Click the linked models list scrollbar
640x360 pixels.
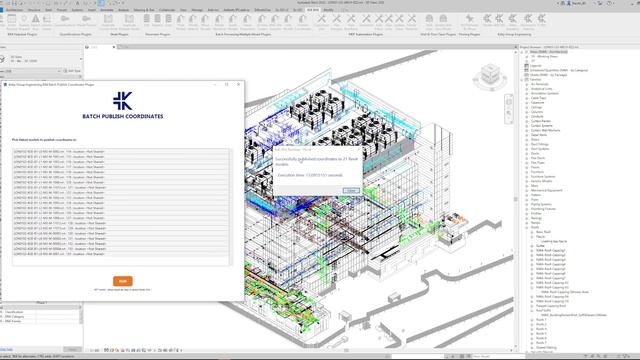[231, 207]
